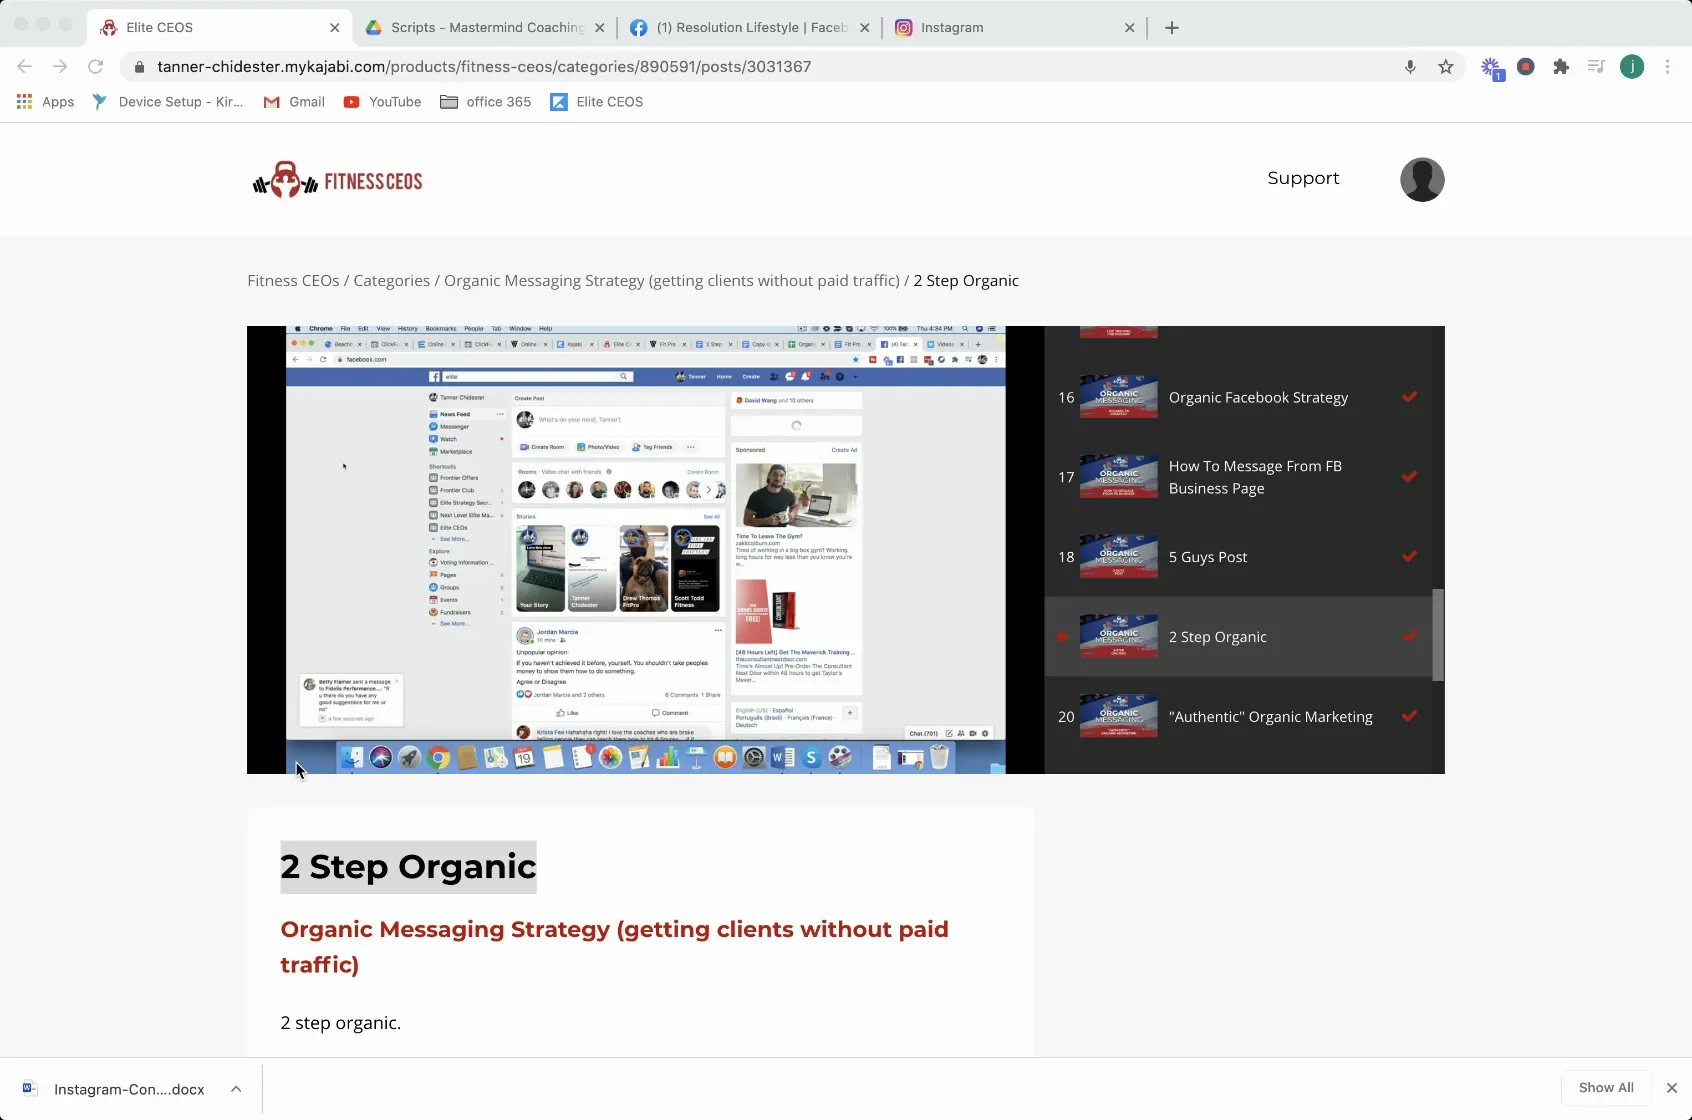Toggle completion check for Authentic Organic Marketing
Screen dimensions: 1692x1120
pyautogui.click(x=1409, y=716)
